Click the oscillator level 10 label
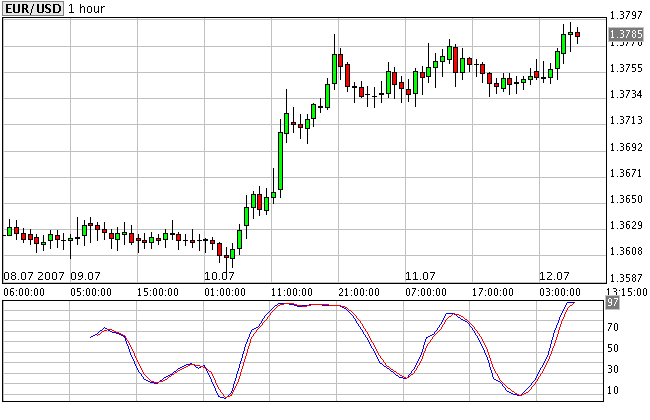 point(613,390)
